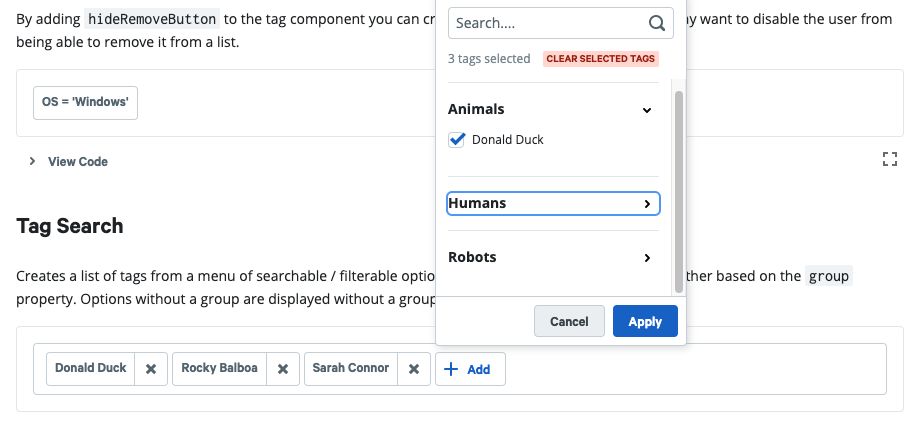Viewport: 910px width, 421px height.
Task: Expand the View Code chevron
Action: pos(32,161)
